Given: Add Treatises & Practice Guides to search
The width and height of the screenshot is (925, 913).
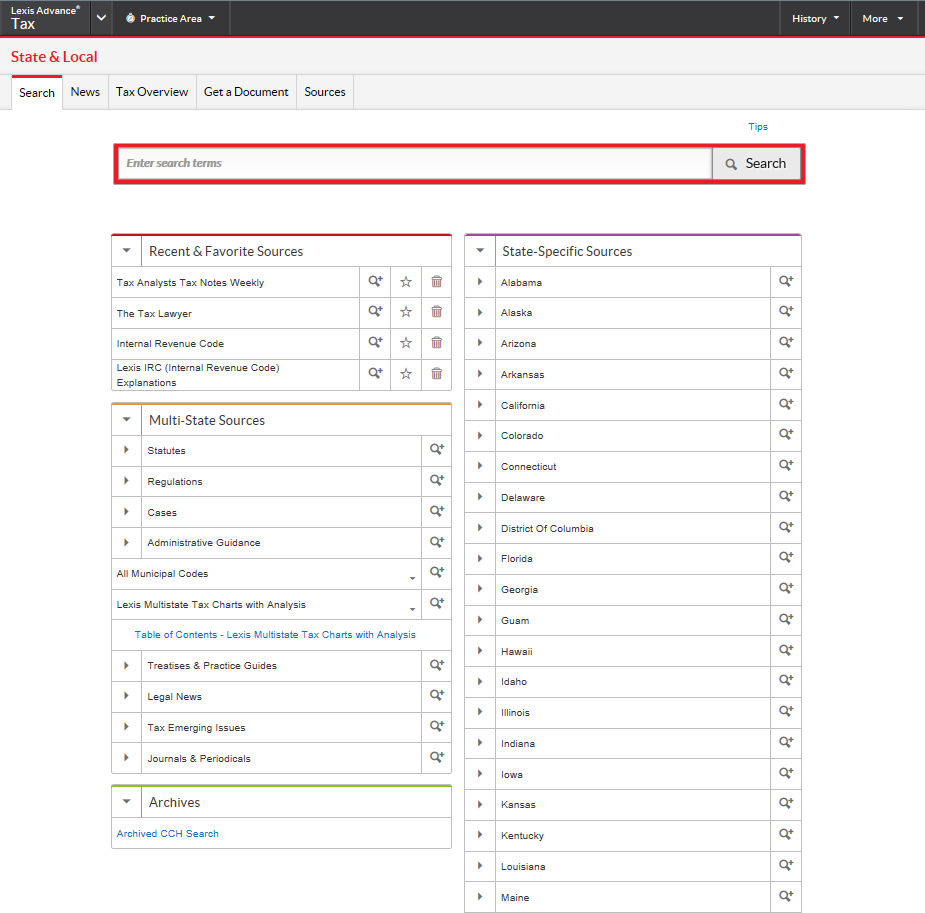Looking at the screenshot, I should click(x=437, y=665).
